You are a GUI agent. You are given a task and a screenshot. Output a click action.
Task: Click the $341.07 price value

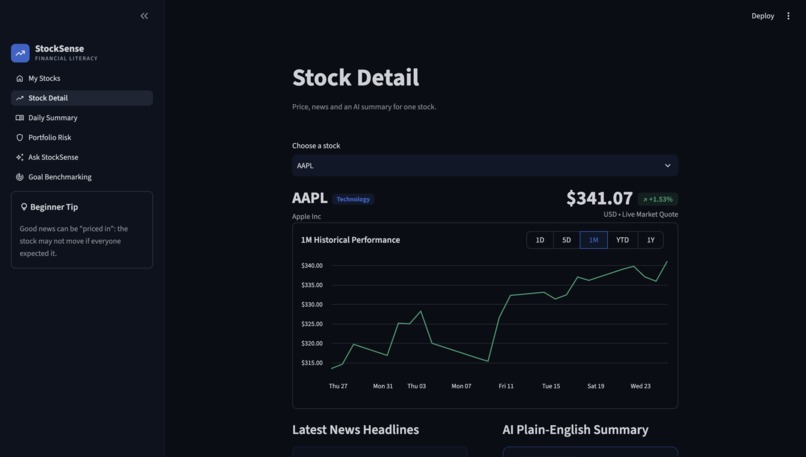pyautogui.click(x=599, y=198)
